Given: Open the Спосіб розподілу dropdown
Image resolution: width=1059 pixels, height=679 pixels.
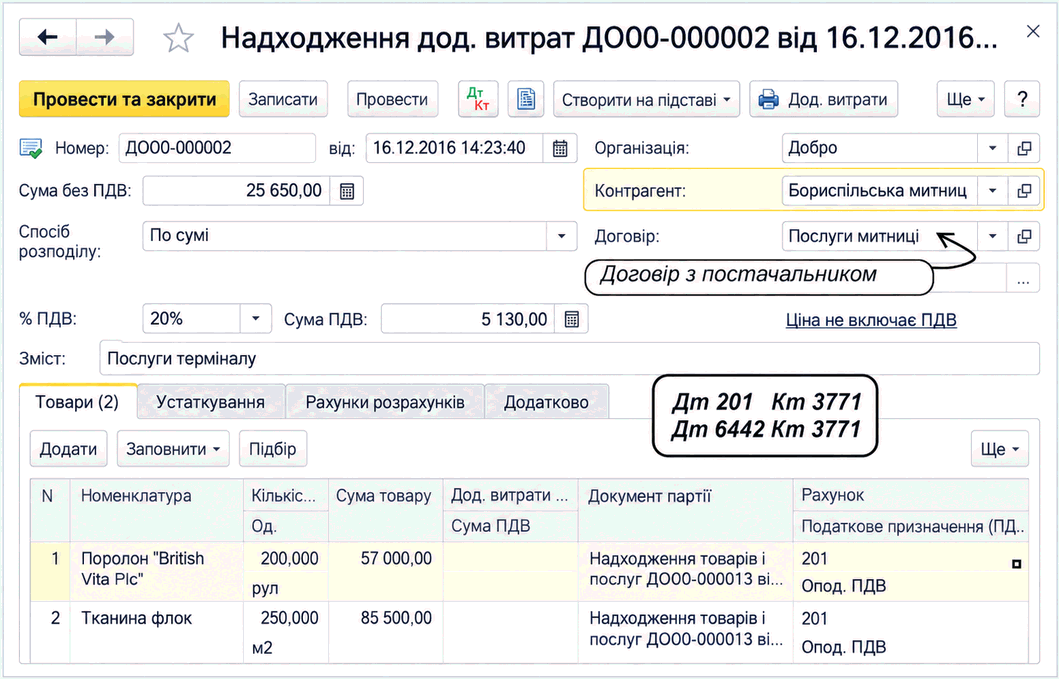Looking at the screenshot, I should tap(561, 236).
